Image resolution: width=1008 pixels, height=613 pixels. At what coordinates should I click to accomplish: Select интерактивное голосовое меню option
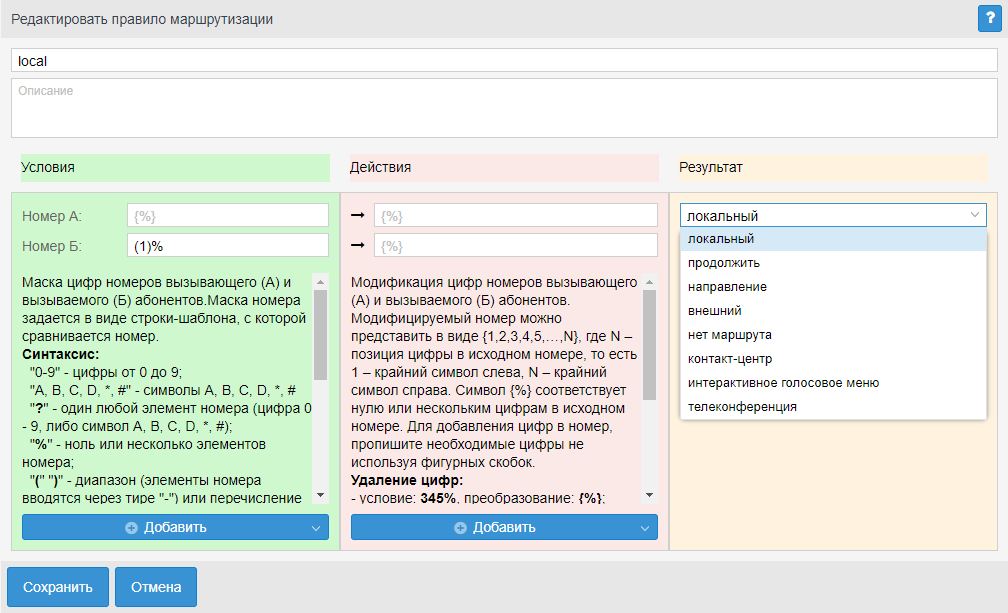783,383
